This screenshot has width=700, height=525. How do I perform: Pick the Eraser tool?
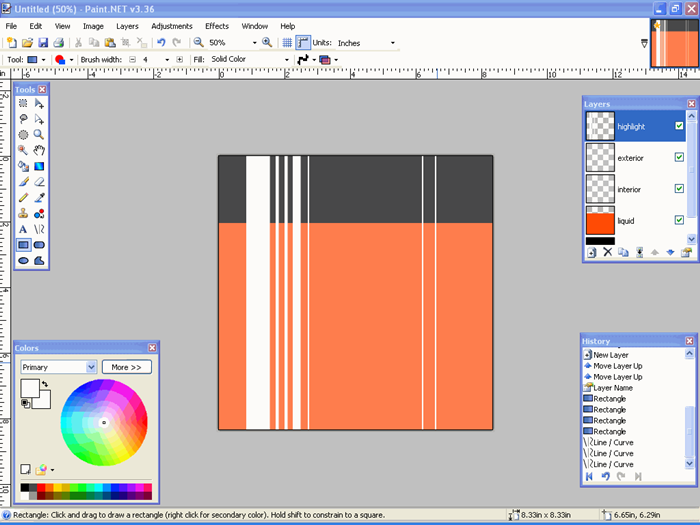[x=39, y=182]
